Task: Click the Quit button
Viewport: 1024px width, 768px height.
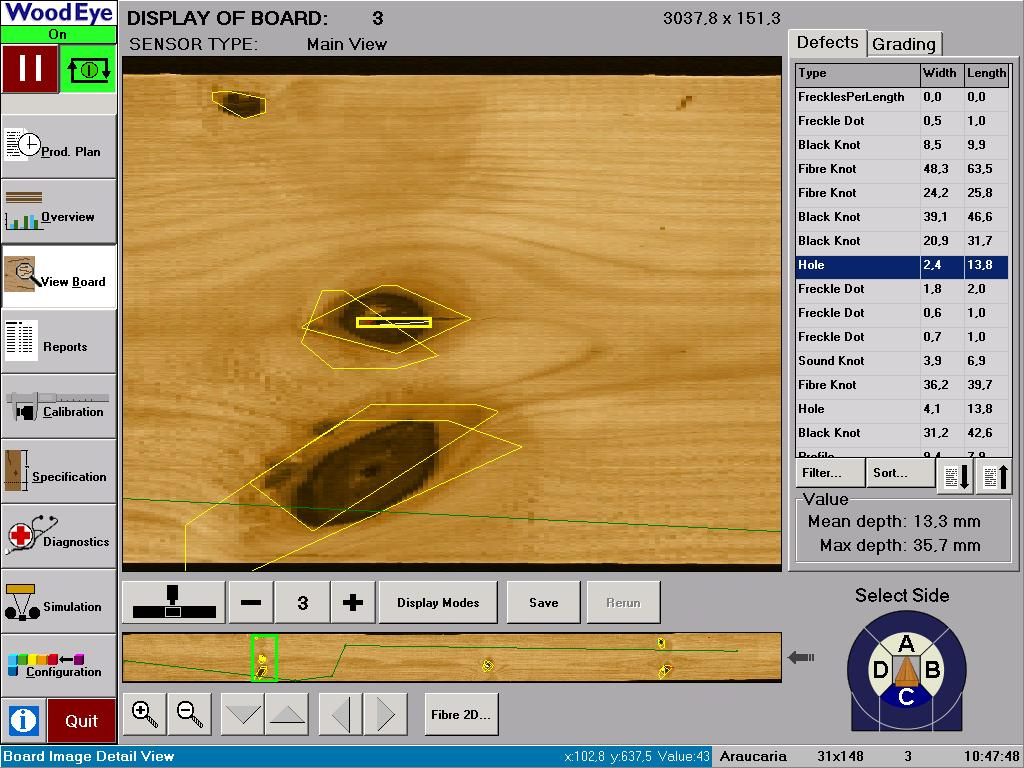Action: click(x=82, y=720)
